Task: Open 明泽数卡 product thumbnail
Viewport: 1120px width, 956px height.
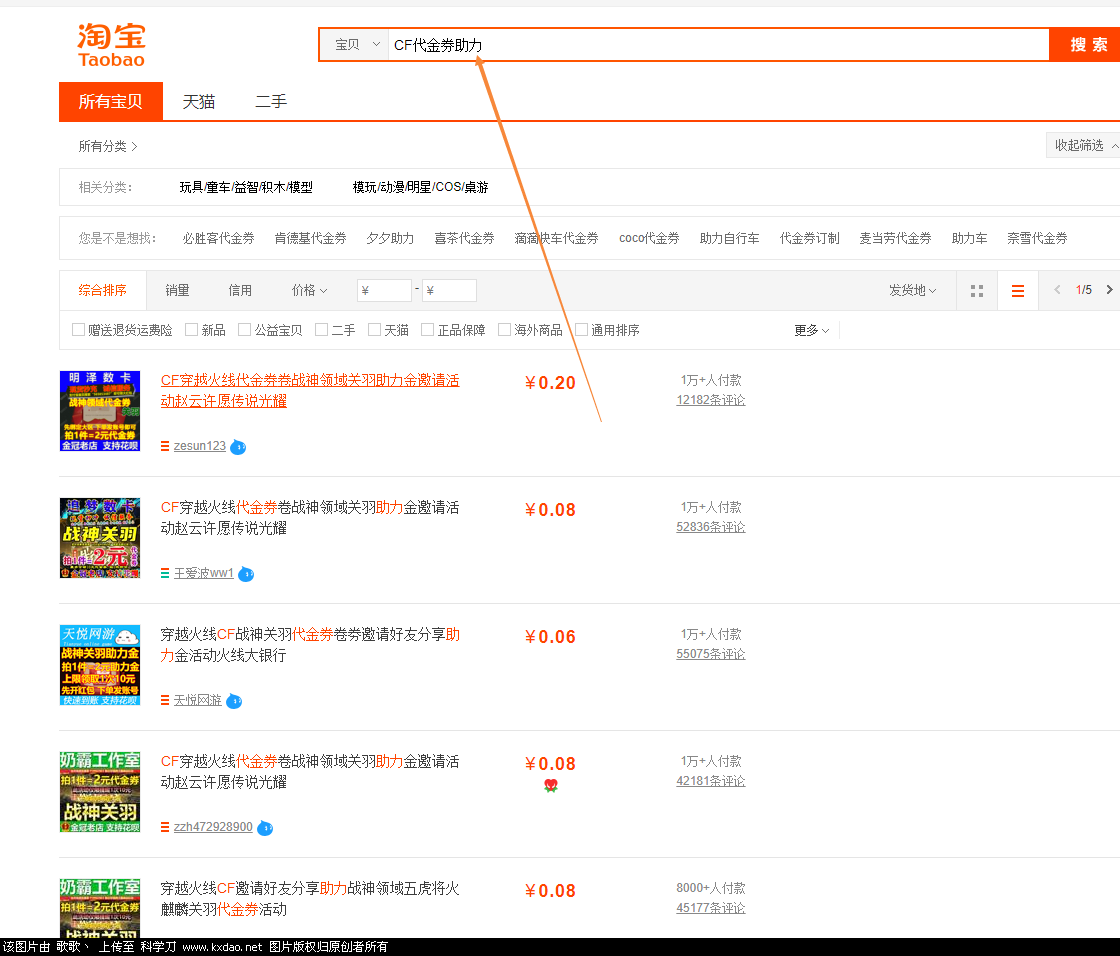Action: click(100, 411)
